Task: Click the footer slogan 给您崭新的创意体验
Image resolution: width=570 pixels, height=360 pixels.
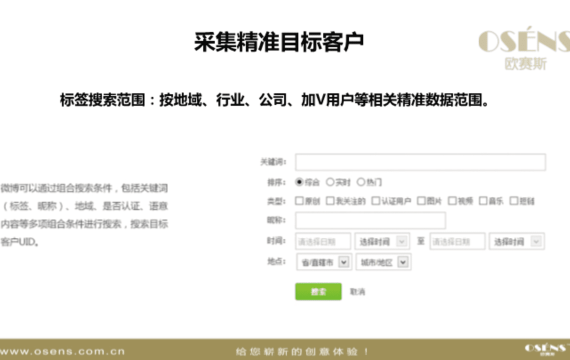Action: tap(302, 352)
